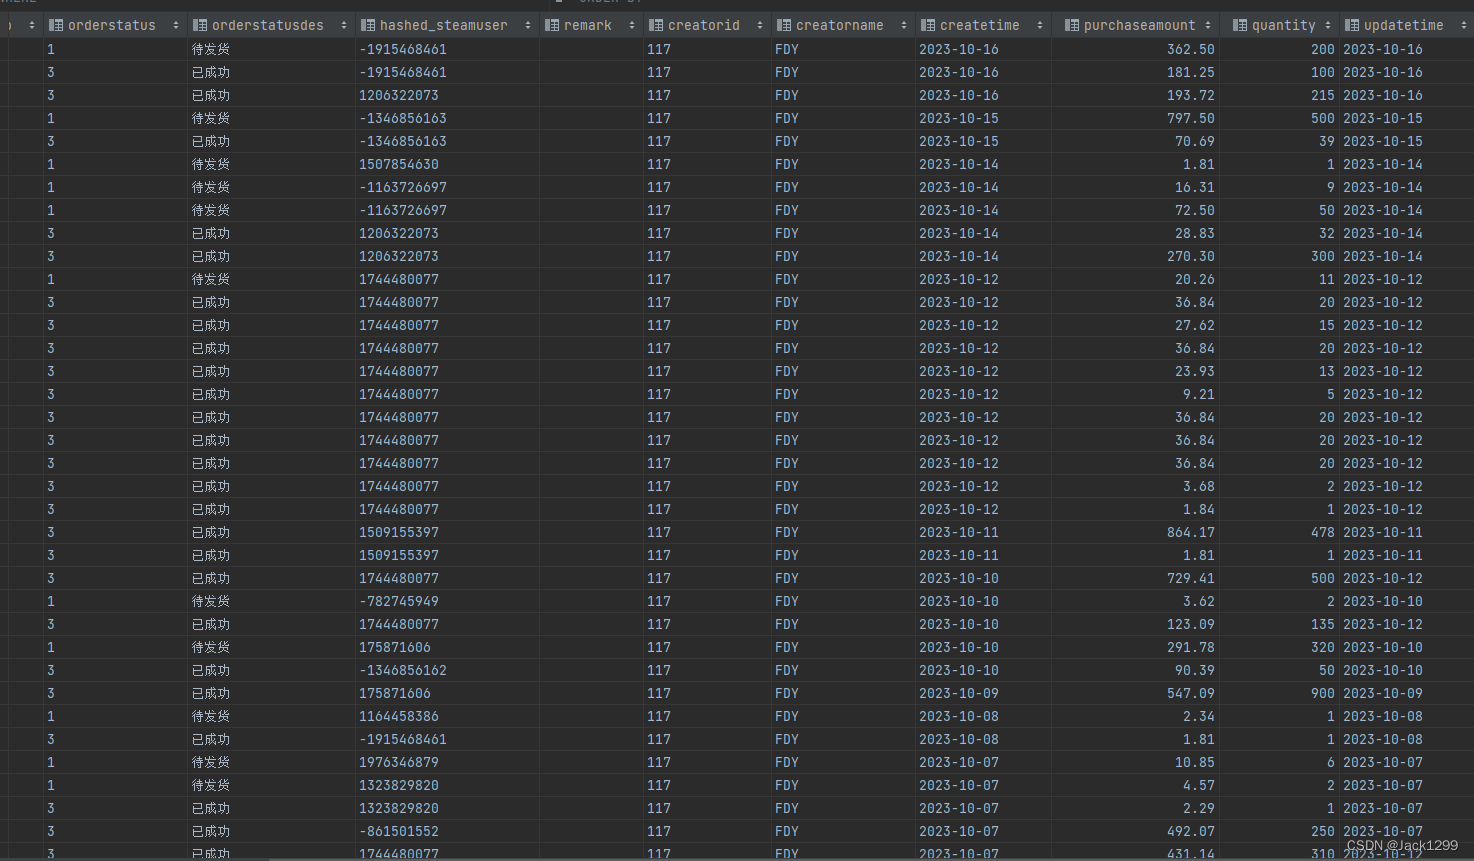Select createtime cell in the 547.09 row
Viewport: 1474px width, 861px height.
coord(959,693)
